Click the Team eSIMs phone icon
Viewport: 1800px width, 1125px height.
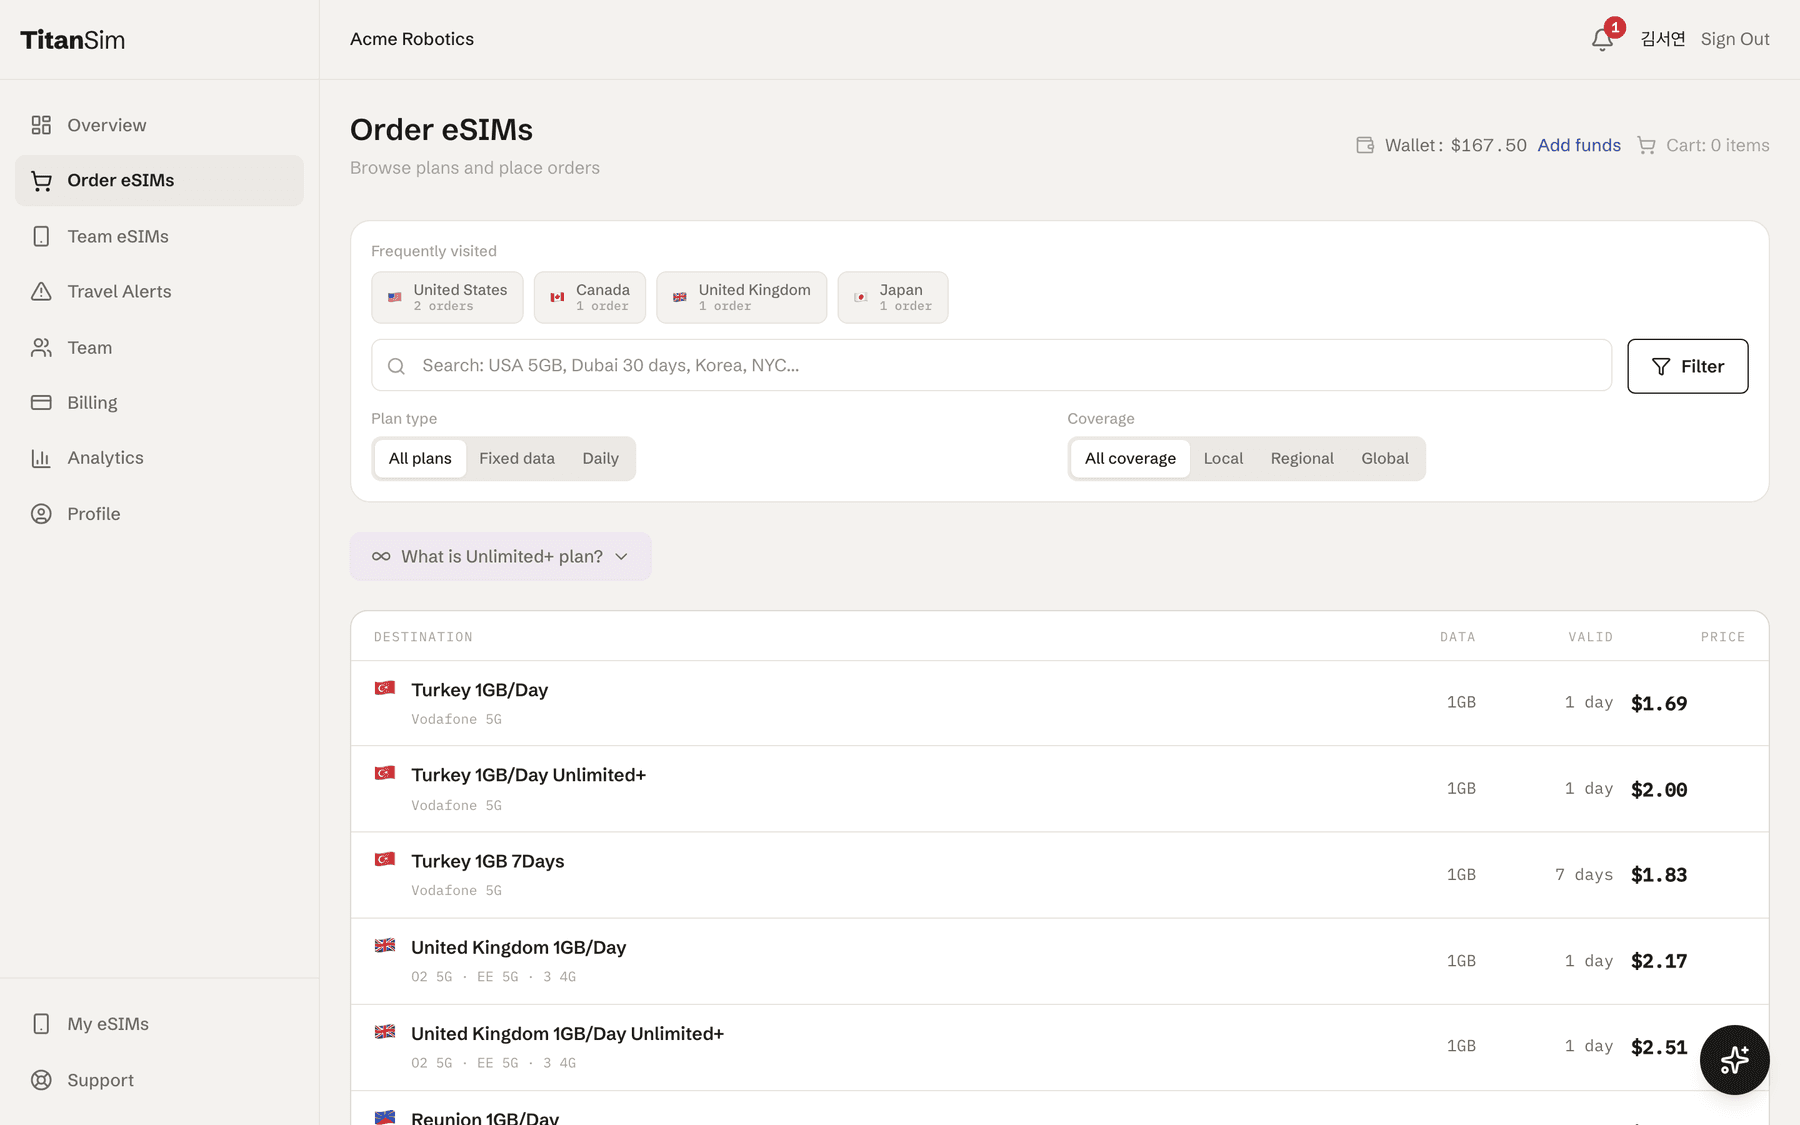point(41,236)
